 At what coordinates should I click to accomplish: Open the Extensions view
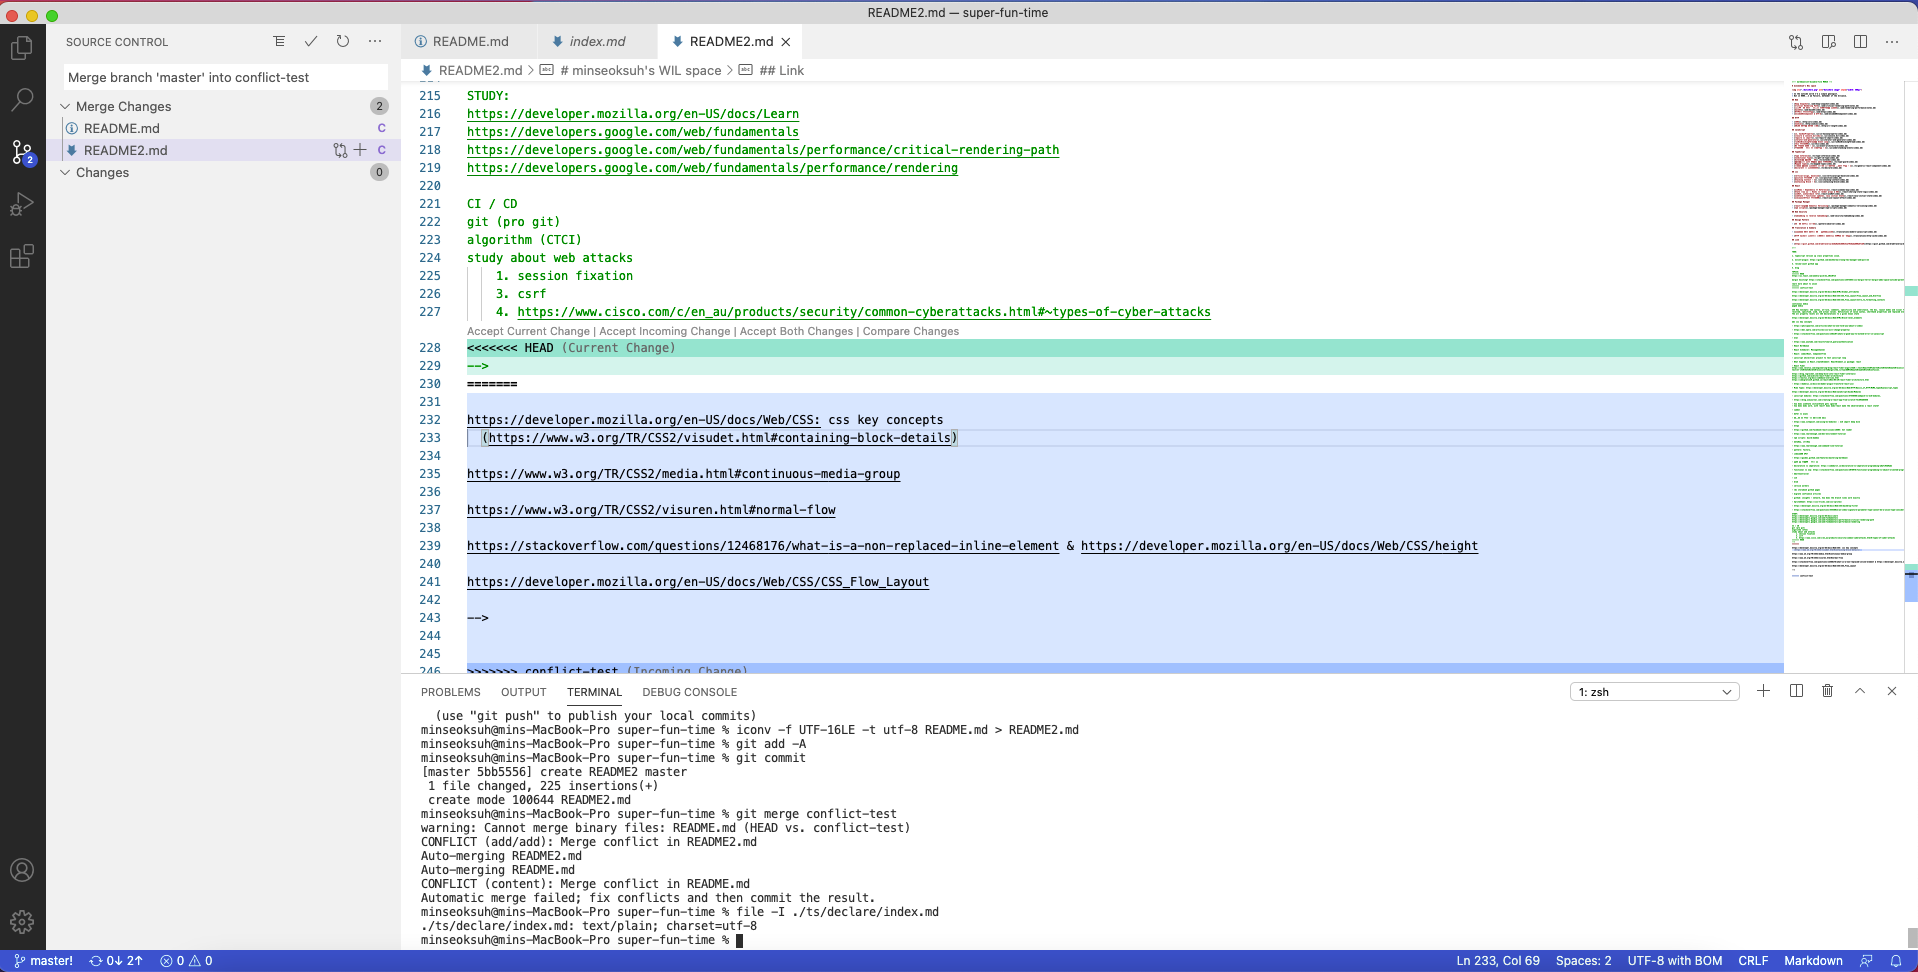point(22,256)
